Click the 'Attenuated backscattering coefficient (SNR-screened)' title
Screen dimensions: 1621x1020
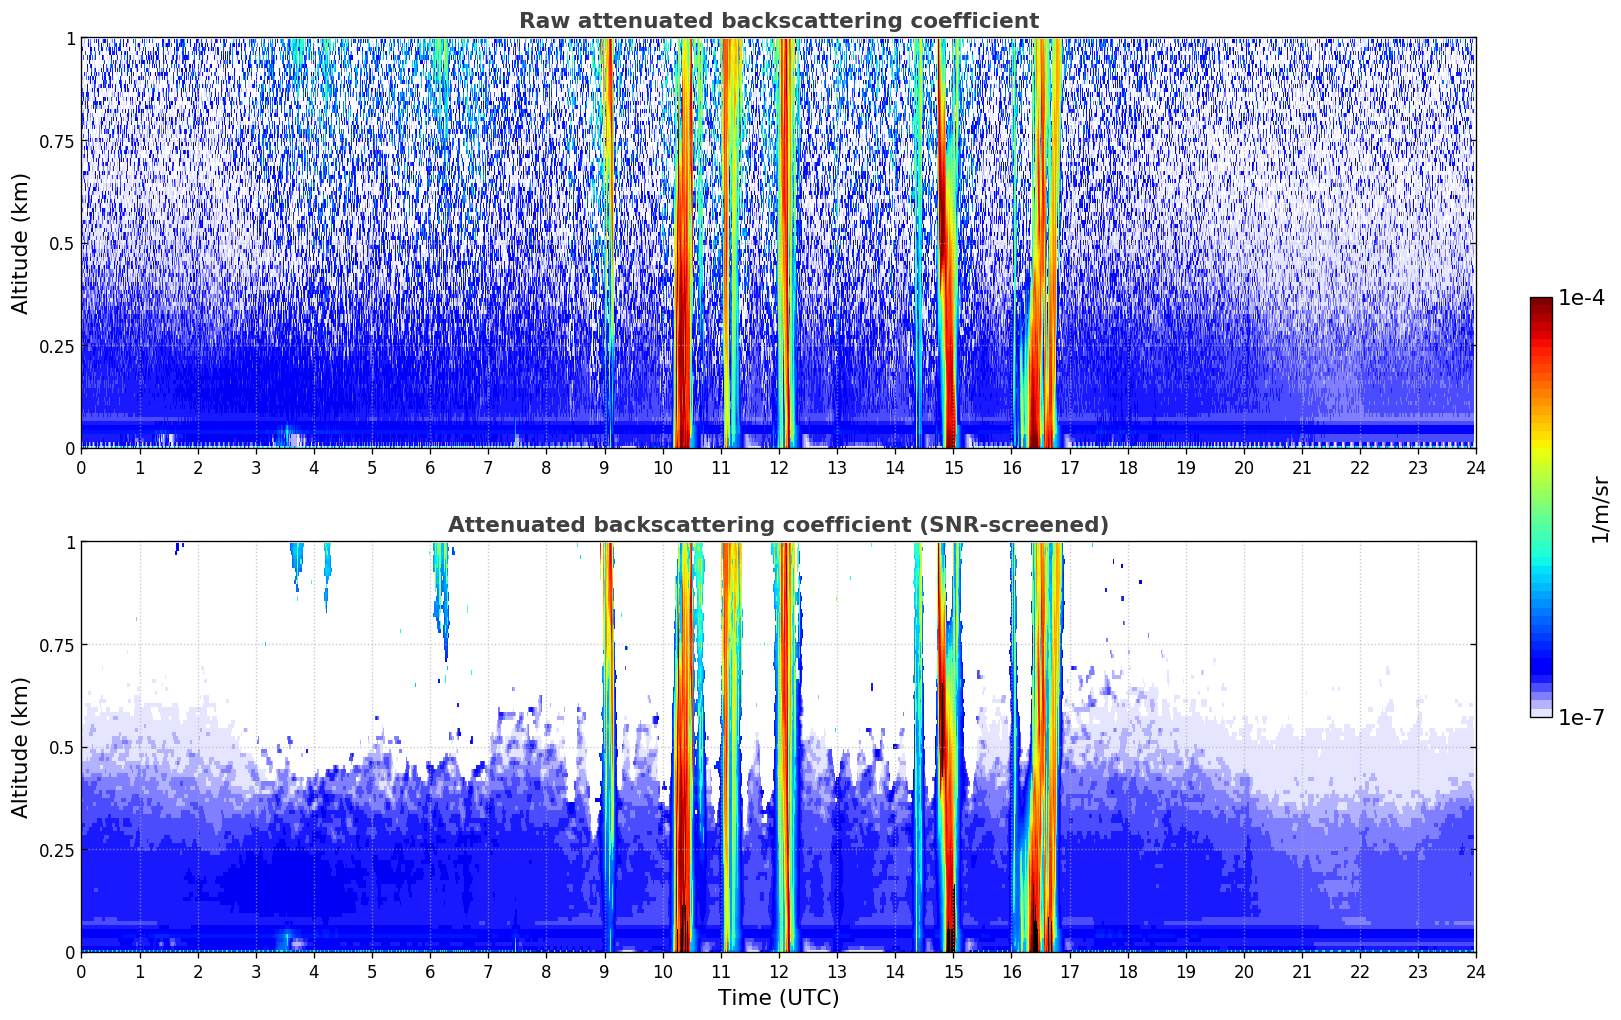[778, 525]
